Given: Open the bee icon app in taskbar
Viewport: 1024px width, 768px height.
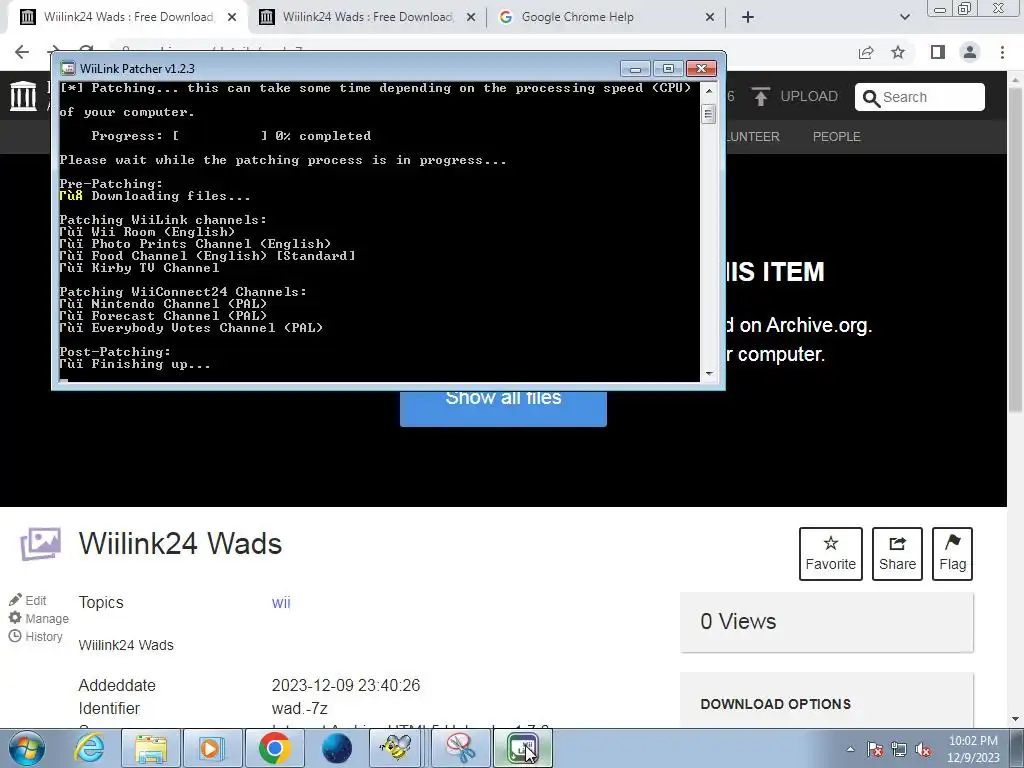Looking at the screenshot, I should coord(396,748).
